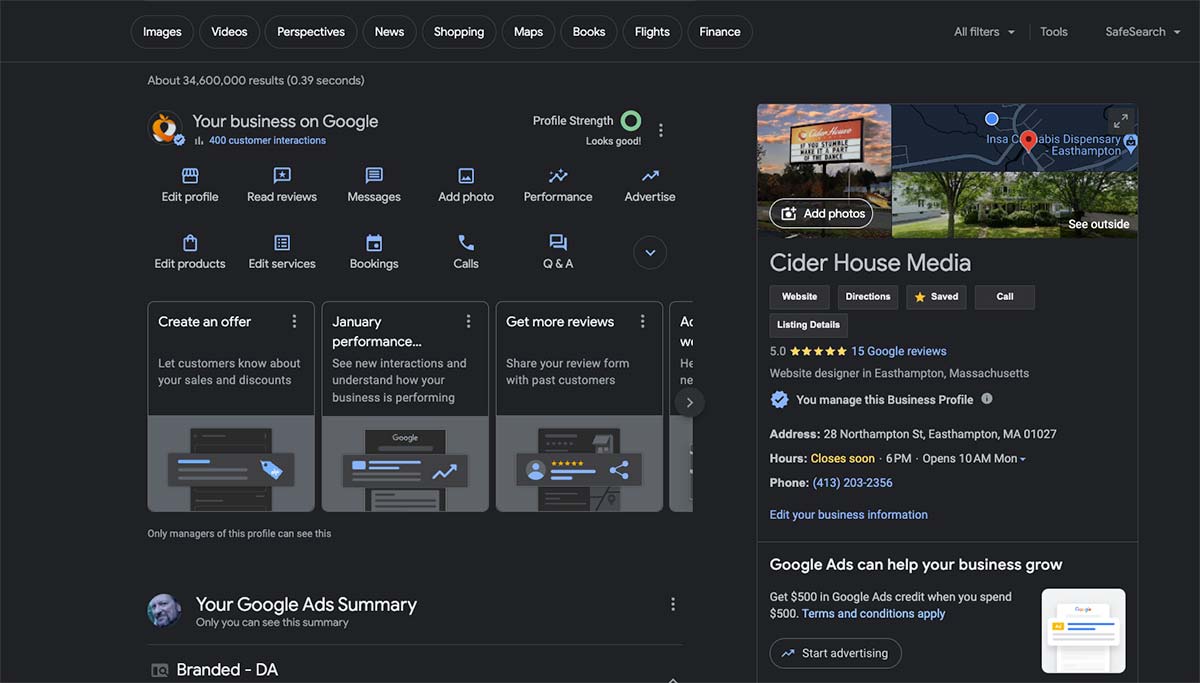
Task: Open the All filters dropdown
Action: (984, 32)
